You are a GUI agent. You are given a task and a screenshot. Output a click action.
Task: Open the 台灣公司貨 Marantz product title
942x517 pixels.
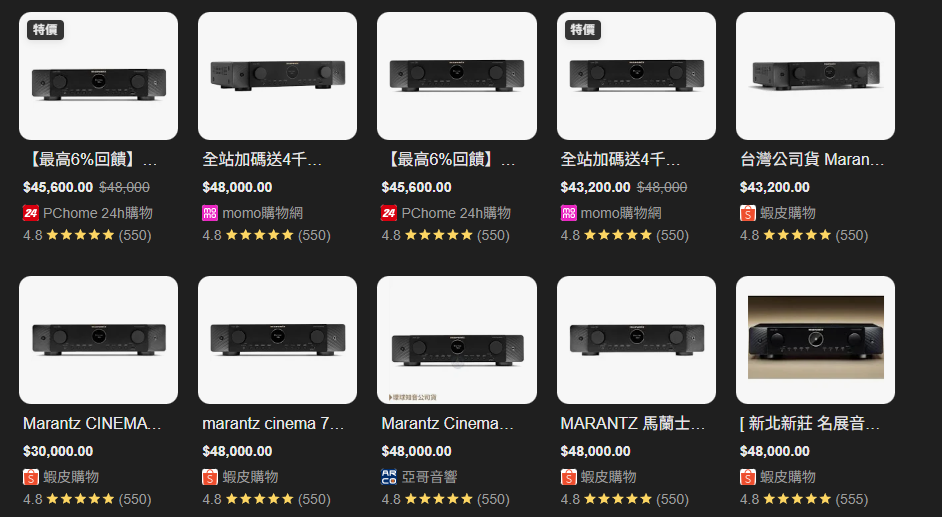tap(812, 159)
